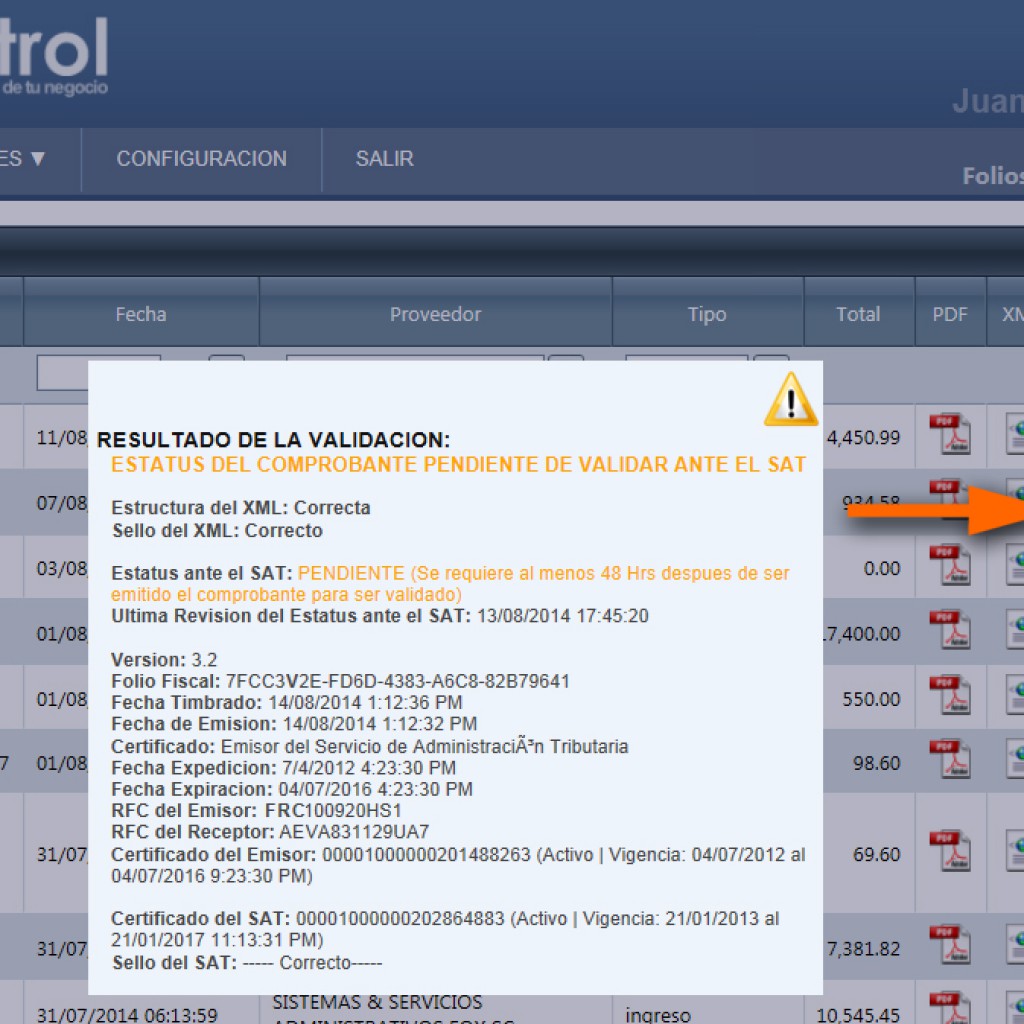Viewport: 1024px width, 1024px height.
Task: Click the Fecha filter input field
Action: [x=63, y=373]
